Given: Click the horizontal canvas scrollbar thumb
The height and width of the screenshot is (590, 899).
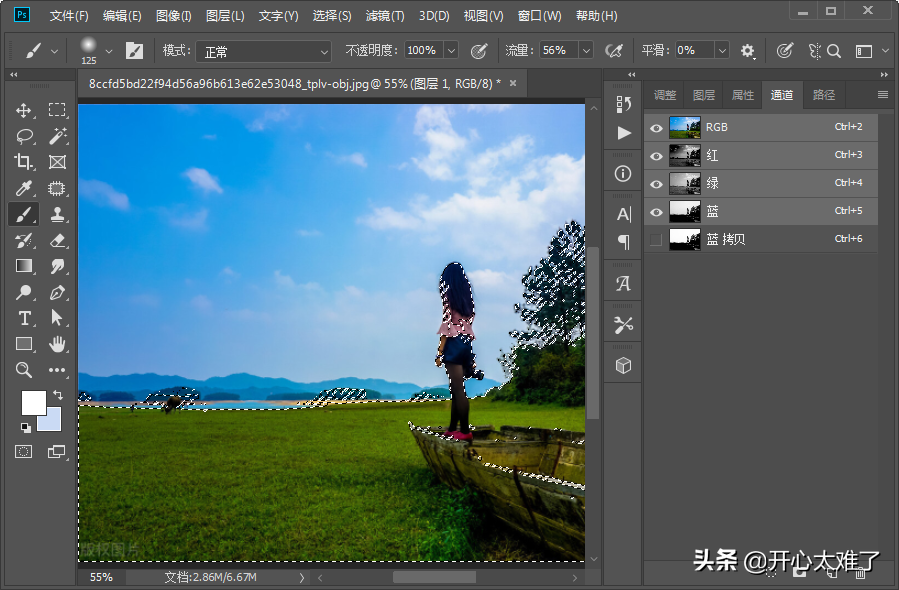Looking at the screenshot, I should 434,577.
